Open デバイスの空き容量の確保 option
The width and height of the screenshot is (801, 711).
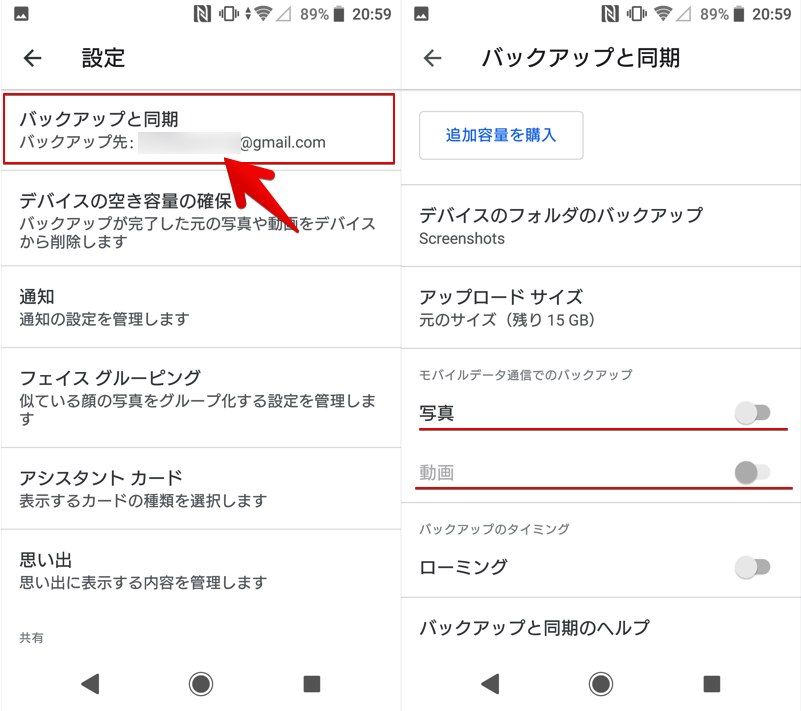click(200, 219)
